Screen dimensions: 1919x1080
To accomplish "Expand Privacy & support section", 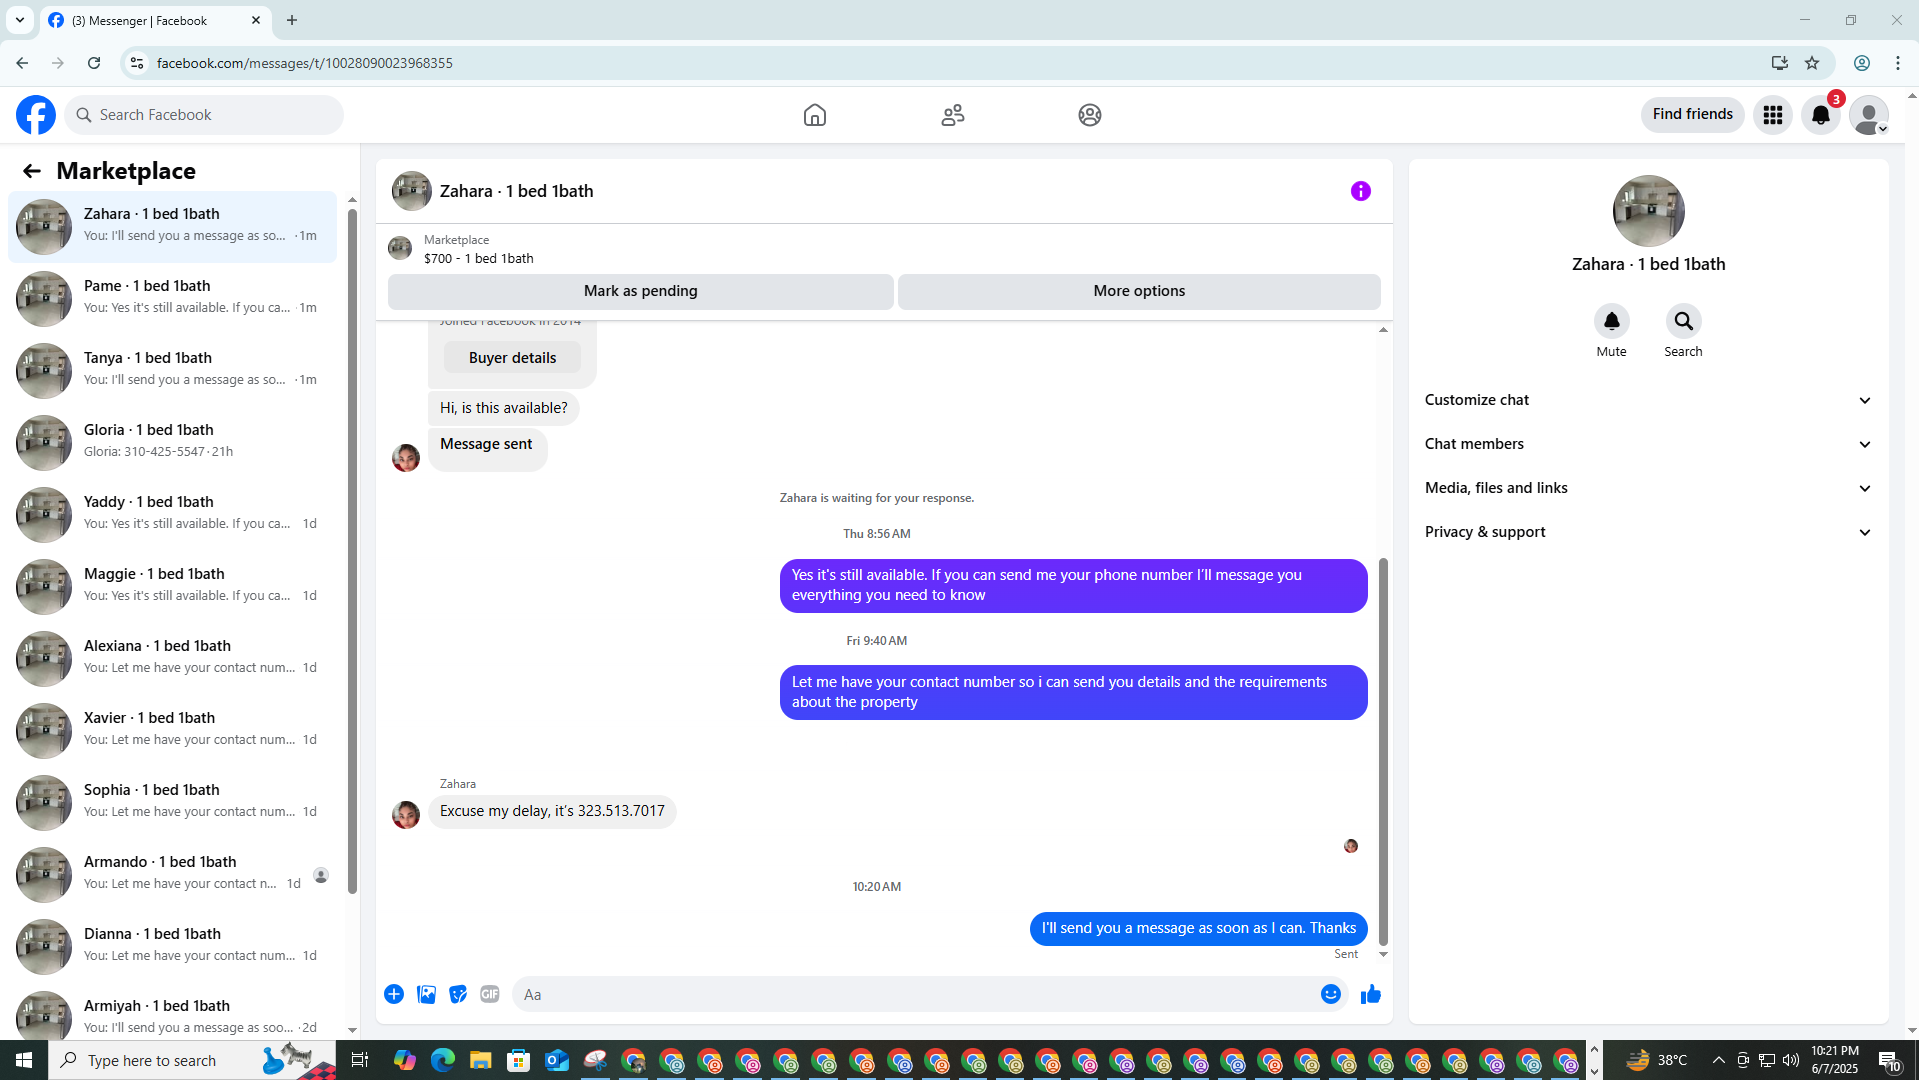I will coord(1648,532).
